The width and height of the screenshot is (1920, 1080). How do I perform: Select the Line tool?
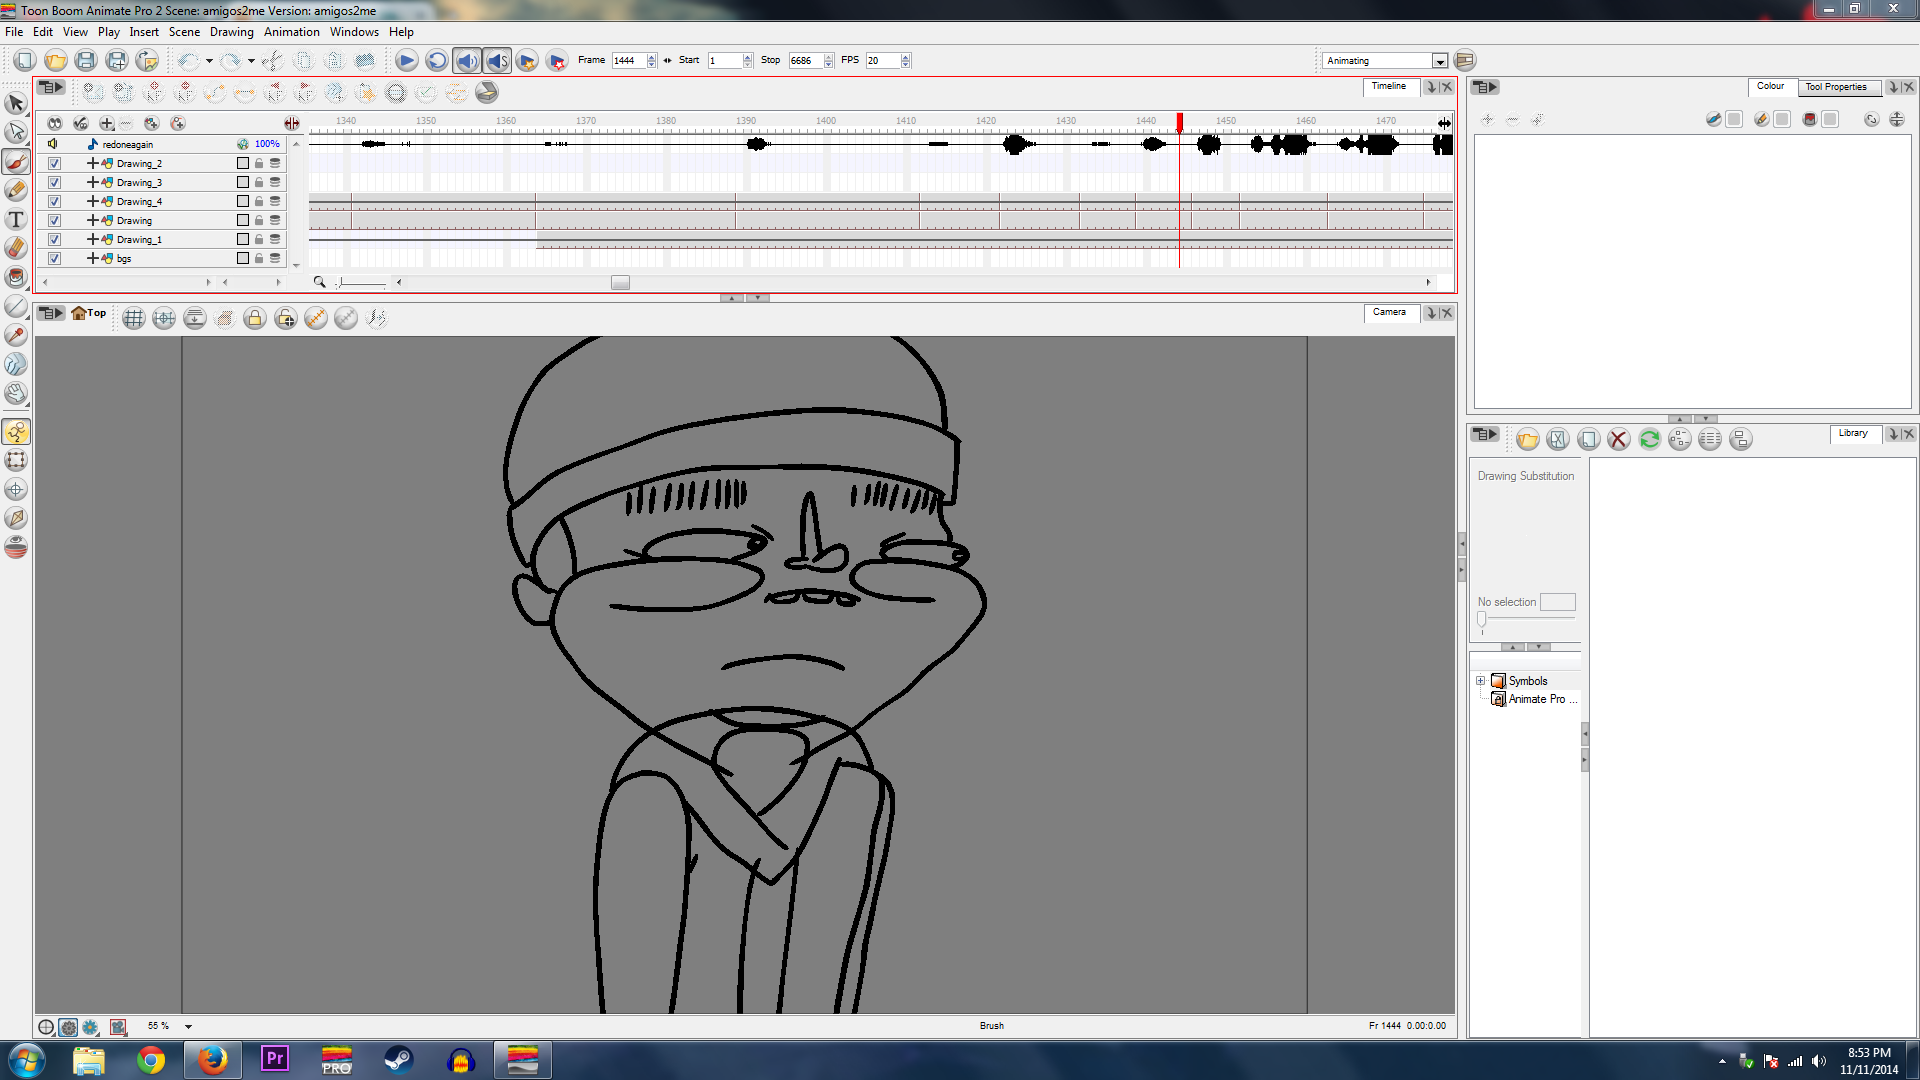16,306
